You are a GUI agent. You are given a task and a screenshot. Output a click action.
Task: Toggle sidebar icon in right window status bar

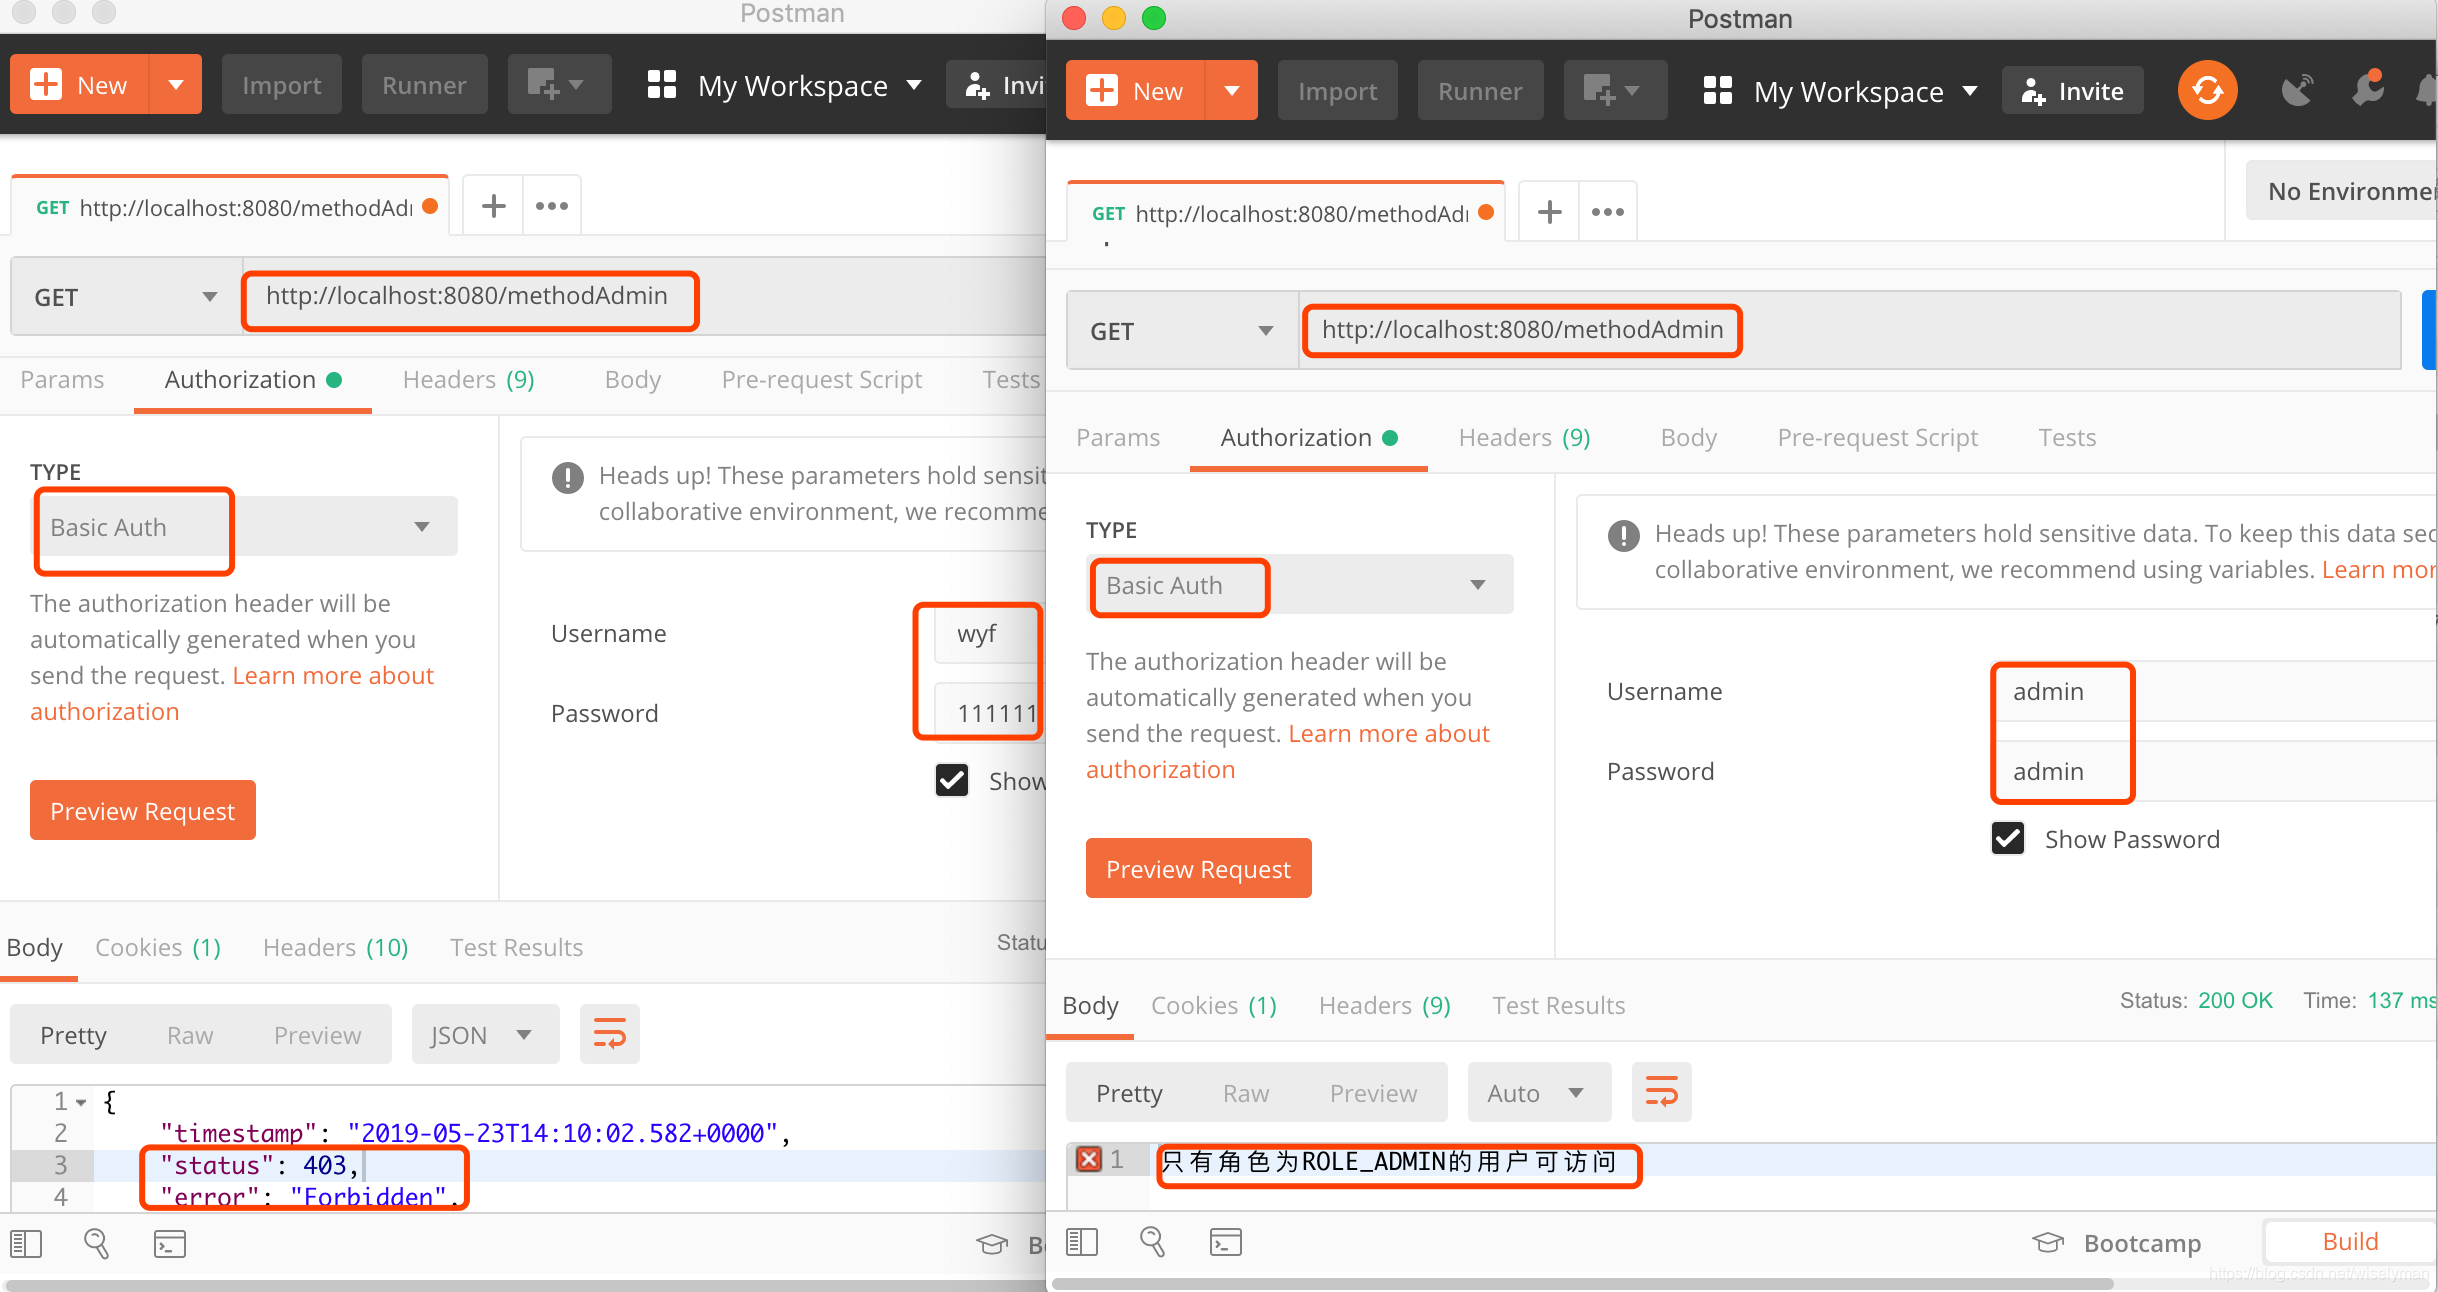tap(1082, 1242)
